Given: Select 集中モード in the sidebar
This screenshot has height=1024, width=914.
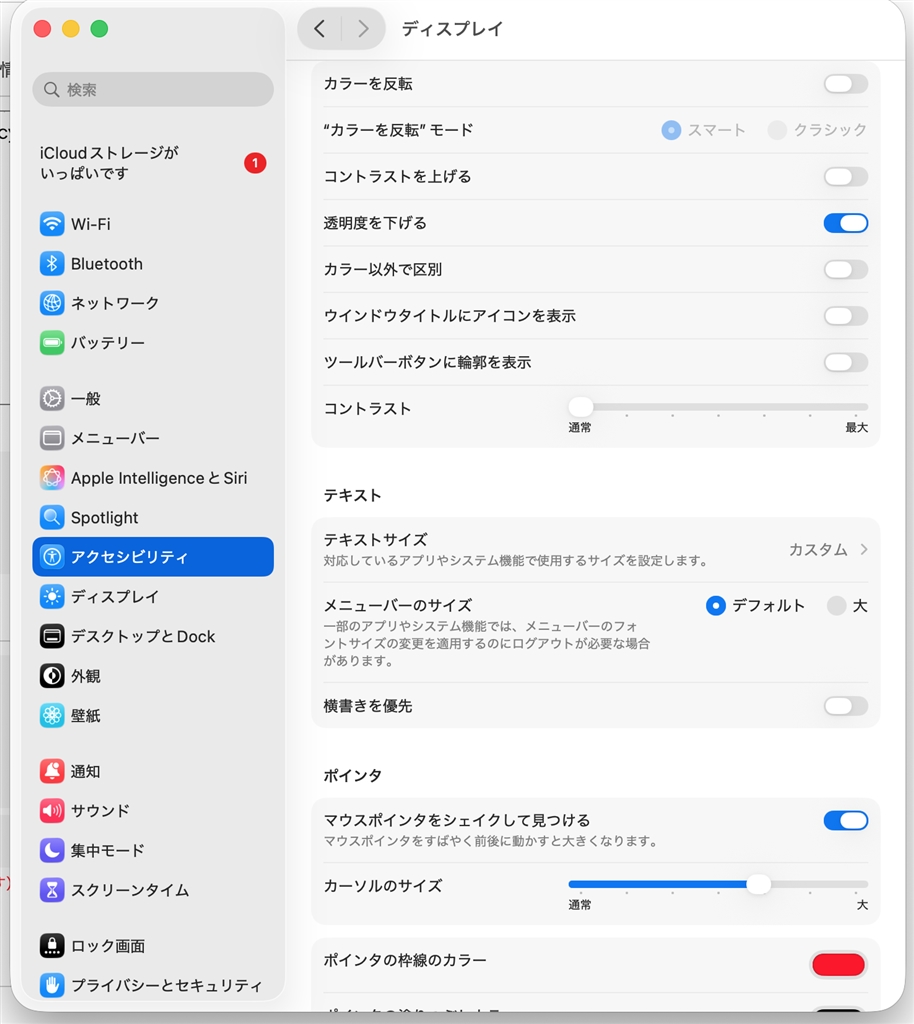Looking at the screenshot, I should coord(153,850).
